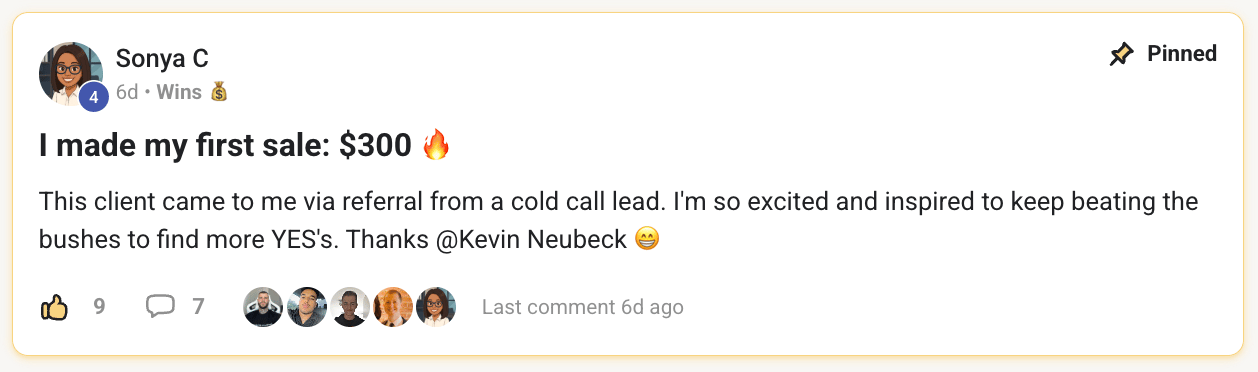
Task: Open comments via speech bubble icon
Action: (160, 307)
